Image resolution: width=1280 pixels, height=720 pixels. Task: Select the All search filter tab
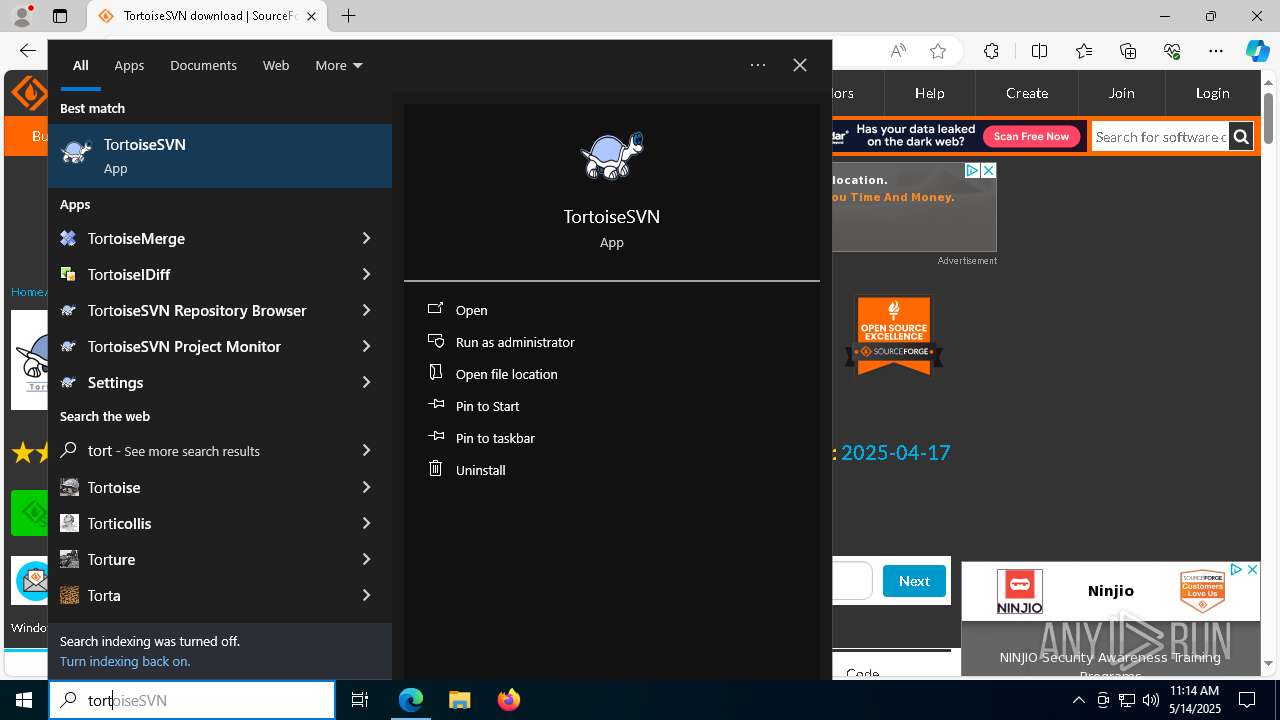tap(80, 65)
